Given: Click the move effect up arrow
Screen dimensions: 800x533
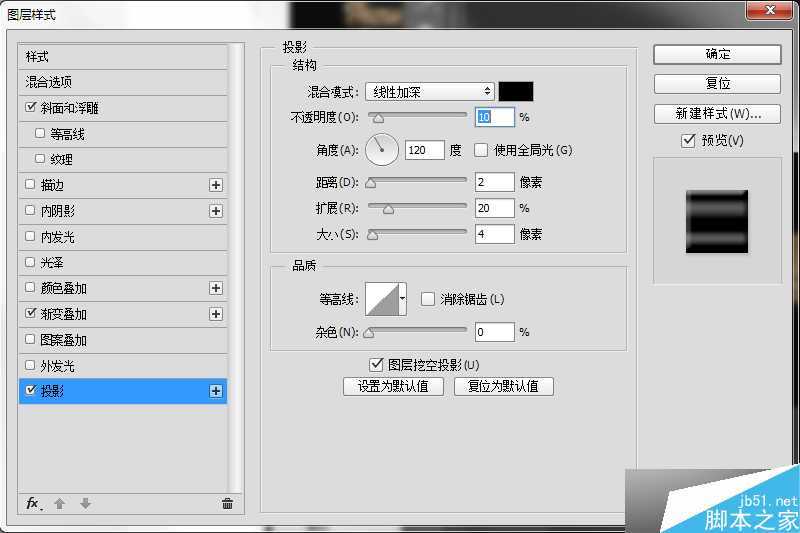Looking at the screenshot, I should click(60, 504).
